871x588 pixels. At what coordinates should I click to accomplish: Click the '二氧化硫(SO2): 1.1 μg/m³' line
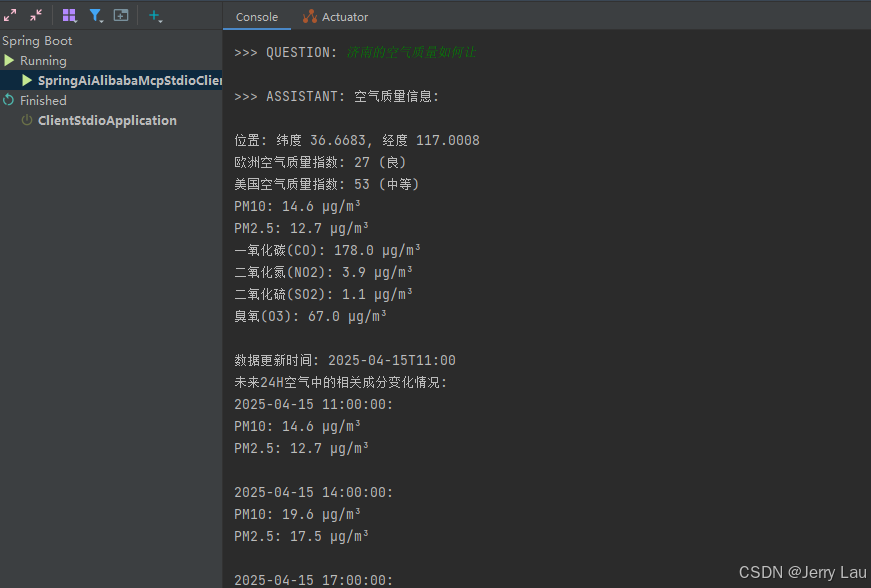point(323,294)
